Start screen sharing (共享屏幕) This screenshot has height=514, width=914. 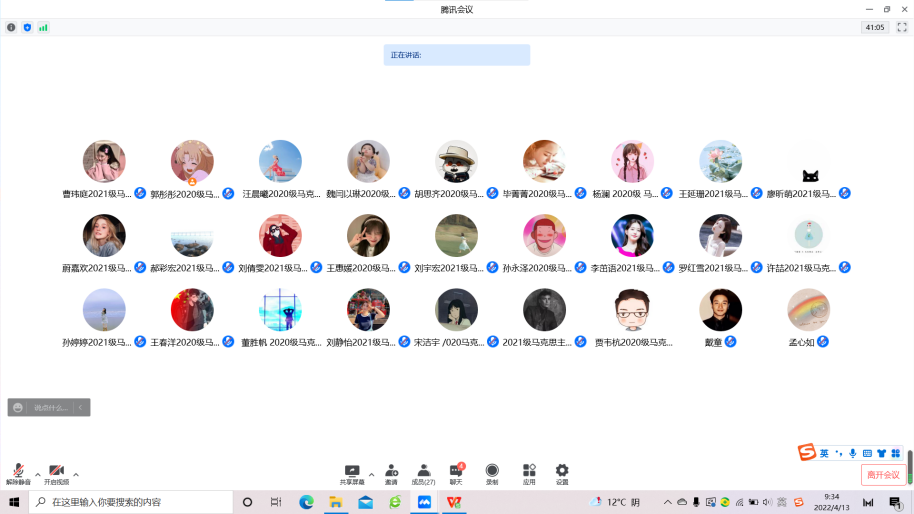(352, 473)
